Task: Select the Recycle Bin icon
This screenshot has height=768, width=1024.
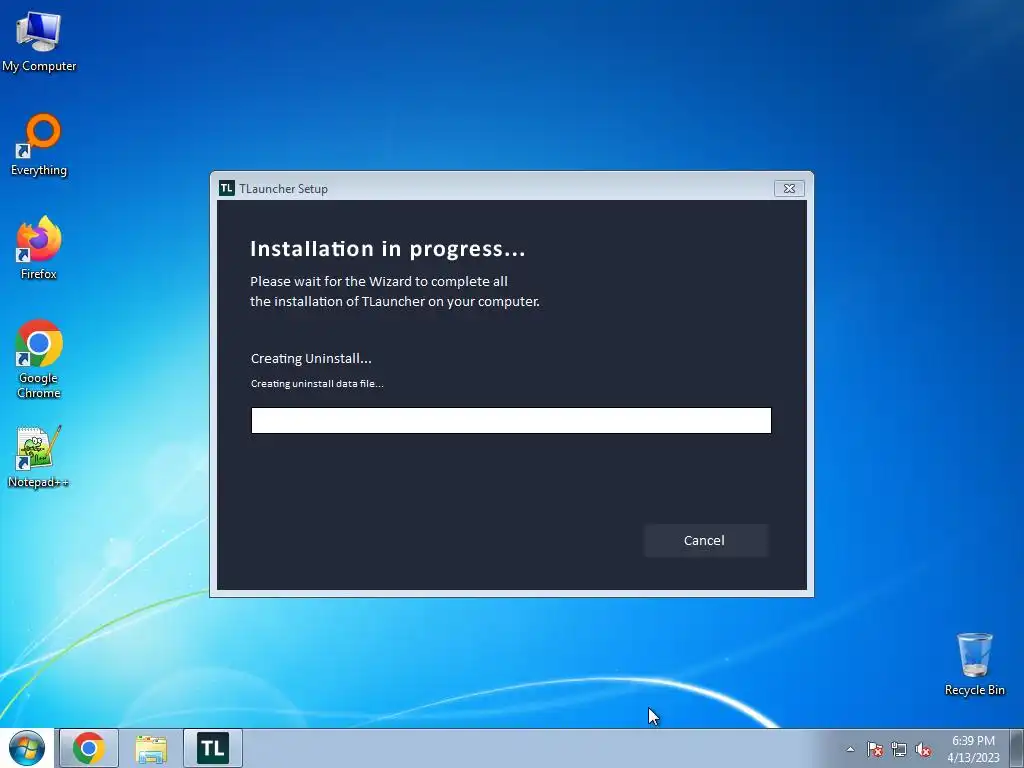Action: coord(974,664)
